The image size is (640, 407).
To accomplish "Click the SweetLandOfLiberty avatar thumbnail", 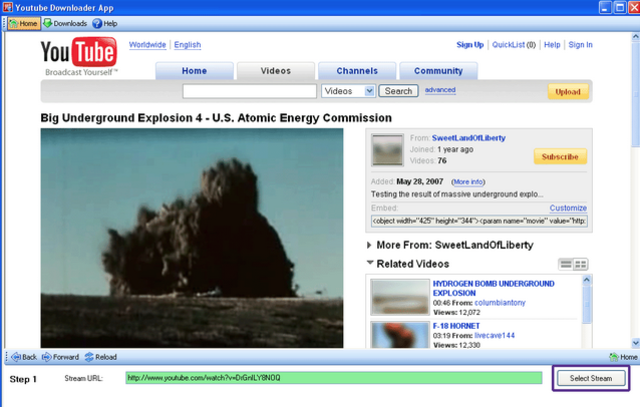I will tap(387, 150).
